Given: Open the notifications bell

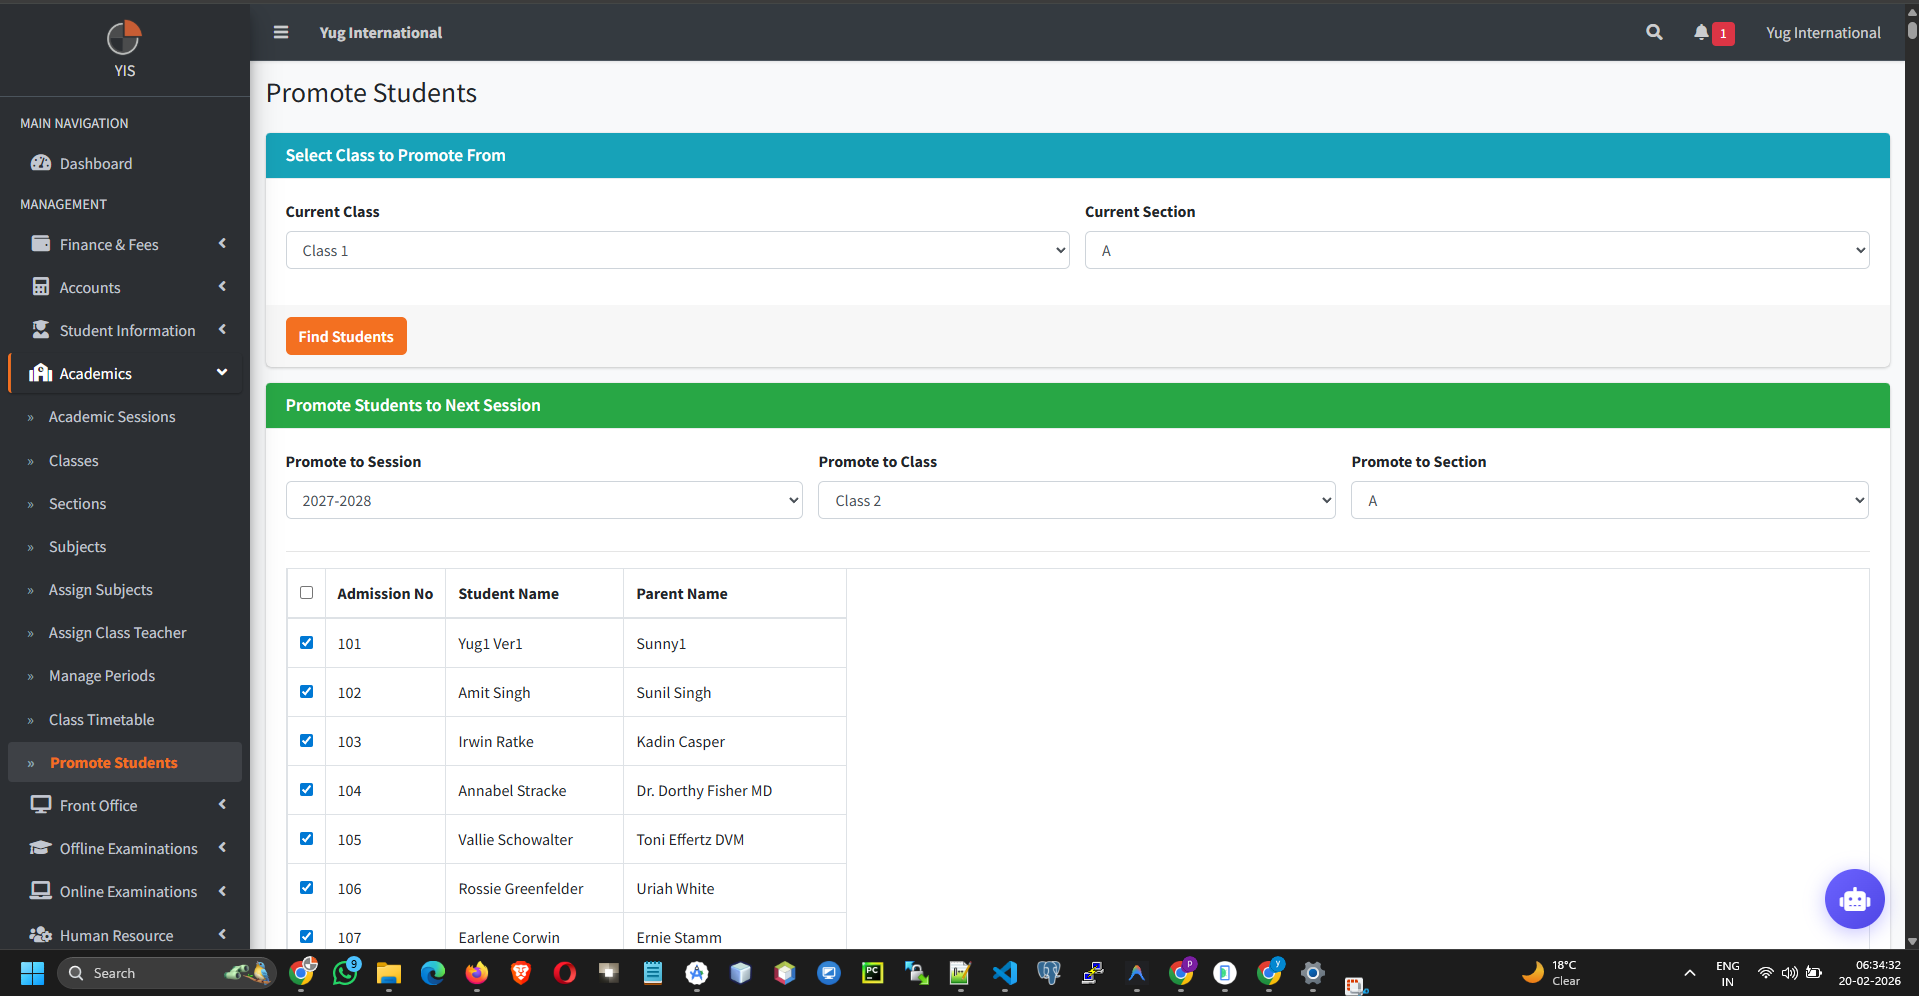Looking at the screenshot, I should click(x=1701, y=32).
